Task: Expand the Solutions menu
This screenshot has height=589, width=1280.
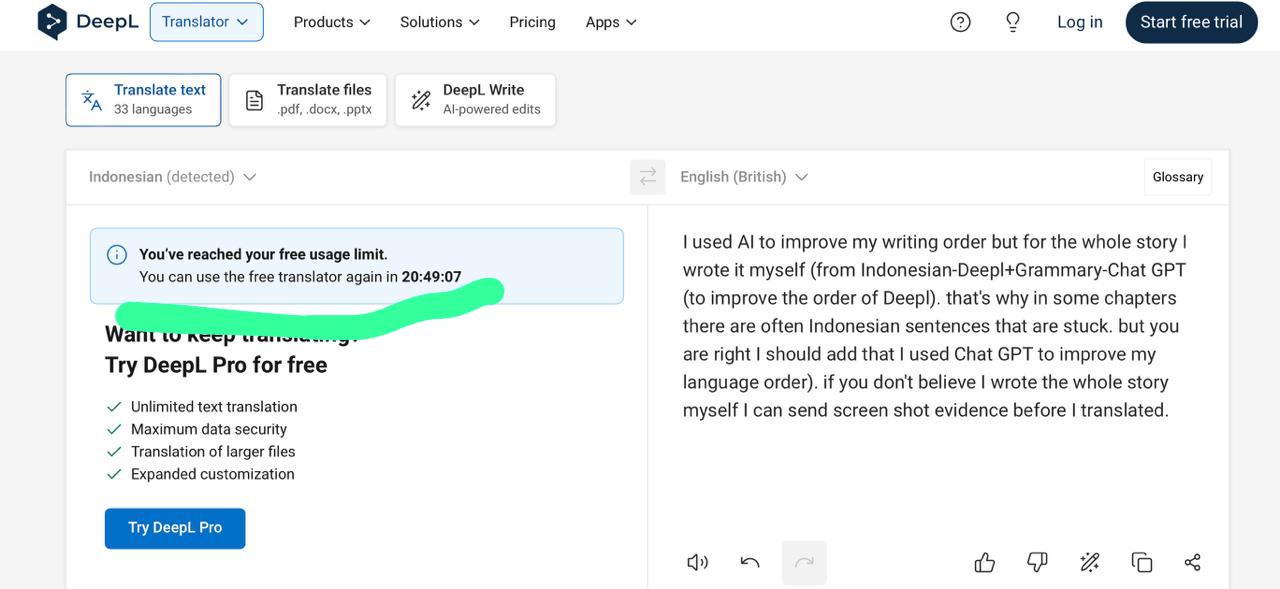Action: [440, 22]
